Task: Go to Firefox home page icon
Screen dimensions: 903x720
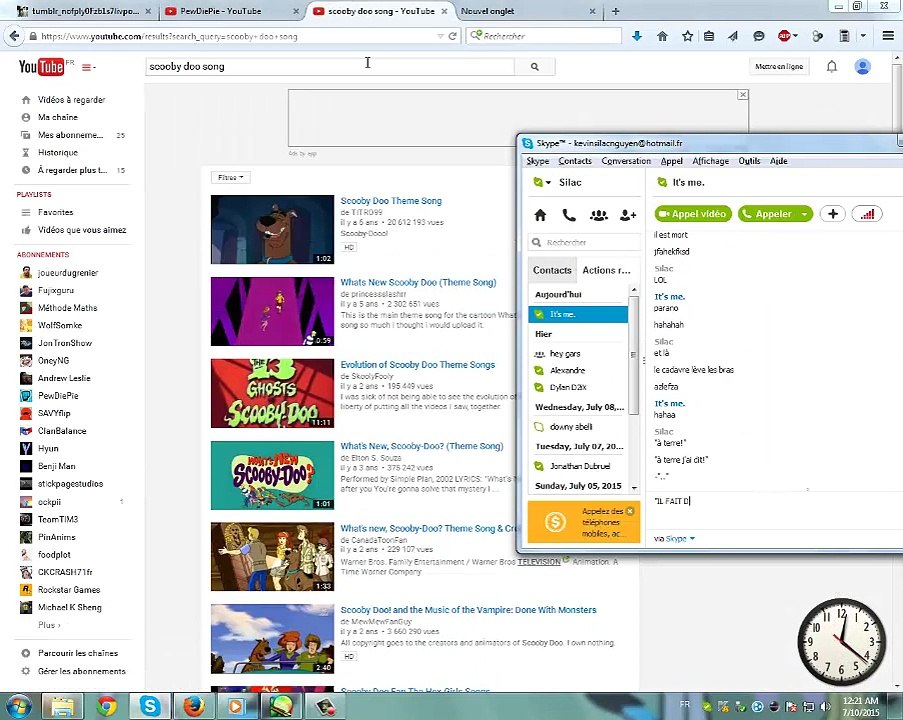Action: [x=662, y=36]
